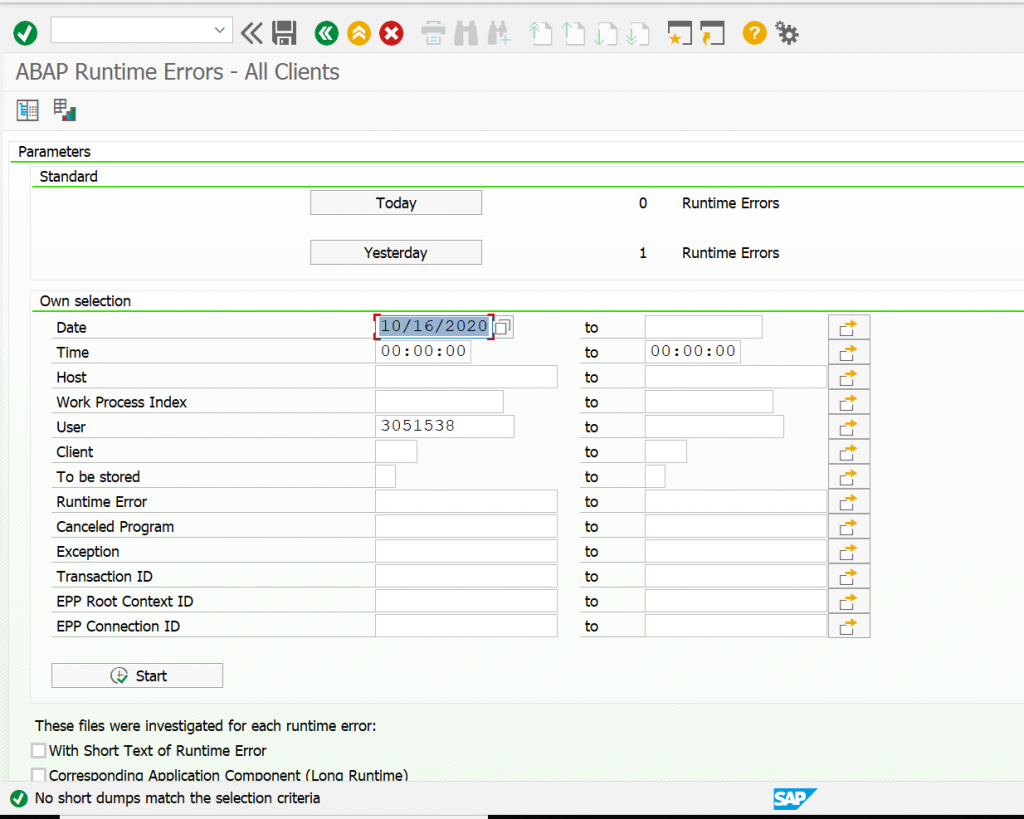Click the statistics chart application toolbar icon
The height and width of the screenshot is (819, 1024).
point(65,110)
